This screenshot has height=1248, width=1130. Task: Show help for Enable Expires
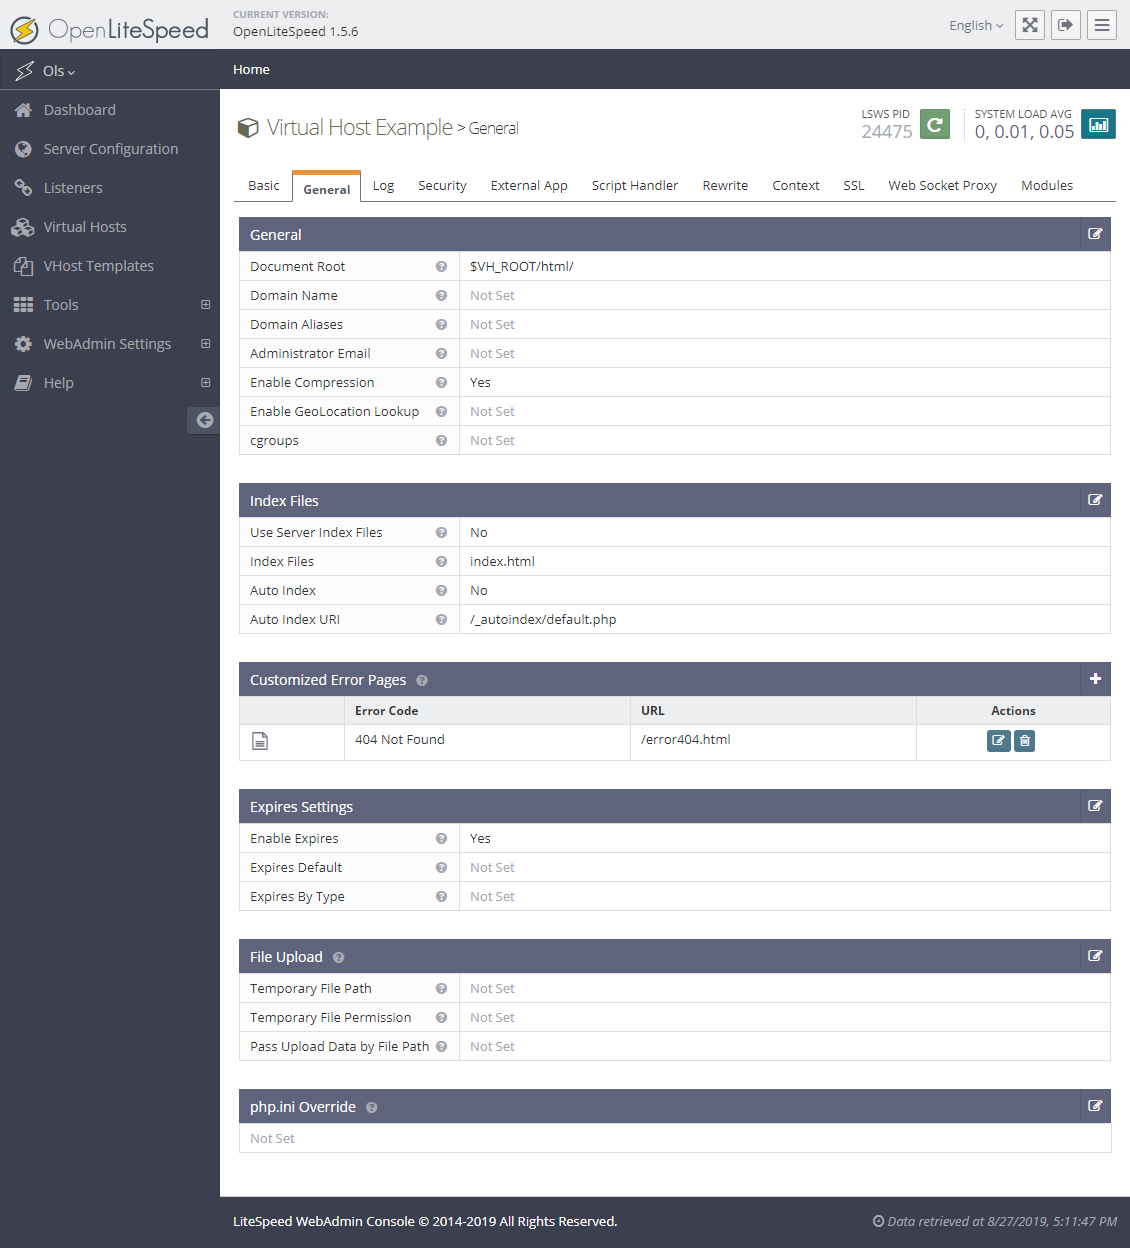coord(441,839)
